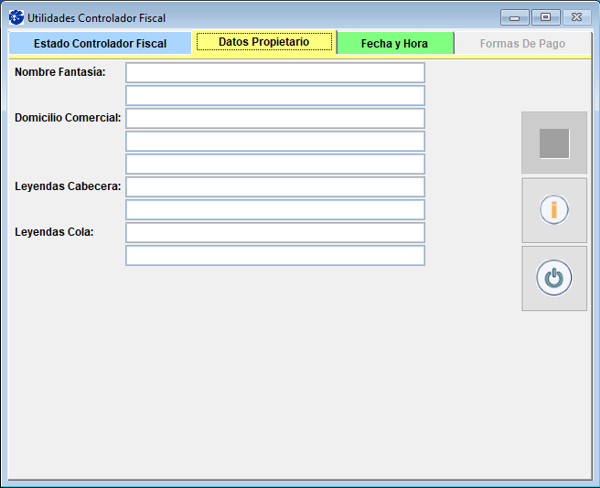The image size is (600, 488).
Task: Select the second Domicilio Comercial line field
Action: coord(275,141)
